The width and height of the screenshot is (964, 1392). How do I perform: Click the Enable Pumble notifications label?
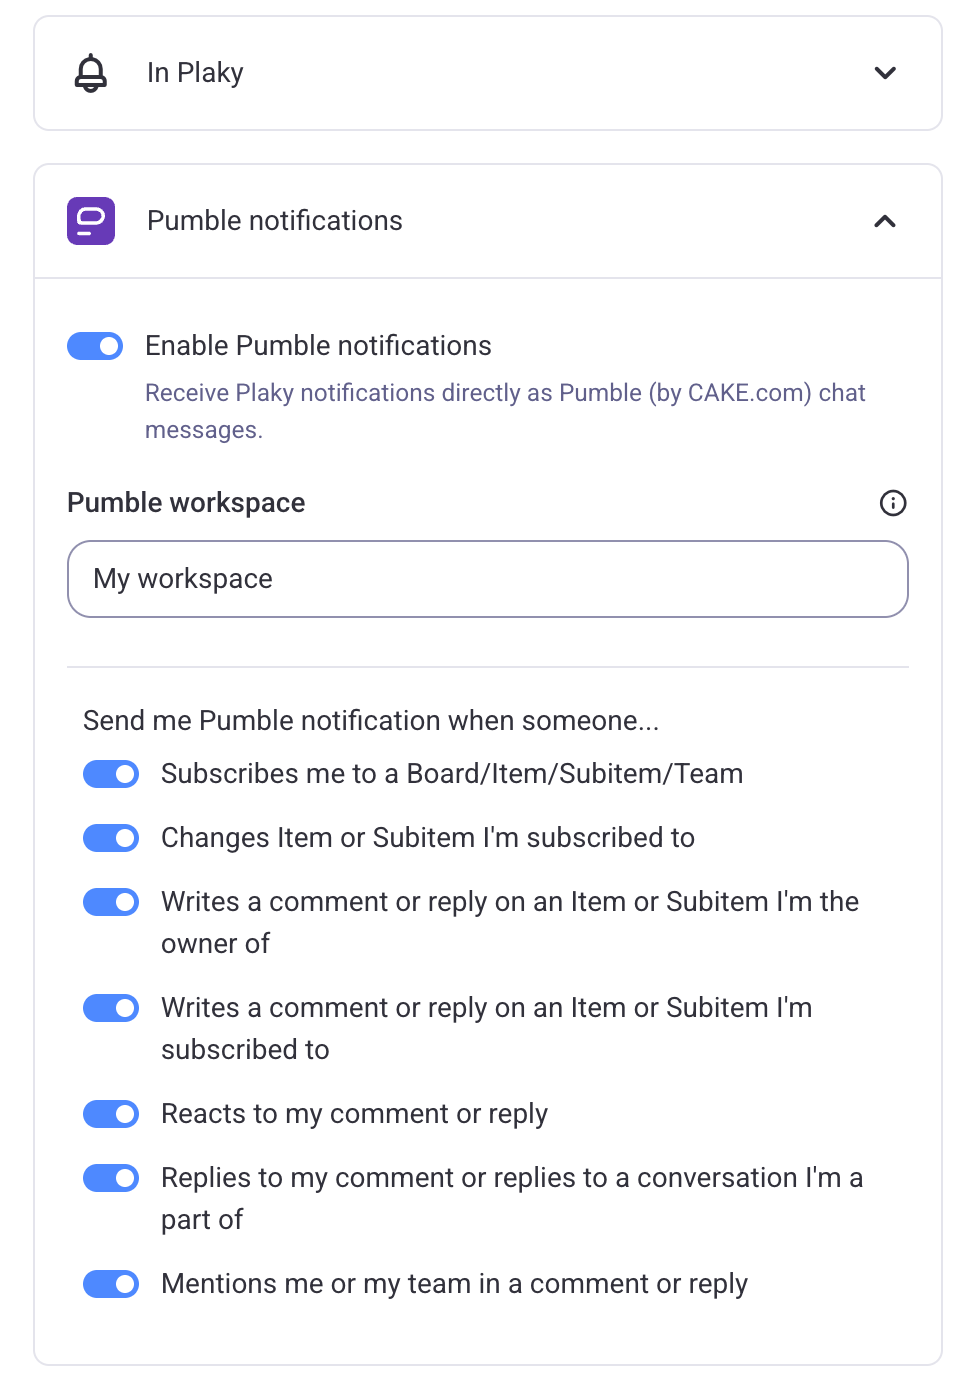(318, 346)
